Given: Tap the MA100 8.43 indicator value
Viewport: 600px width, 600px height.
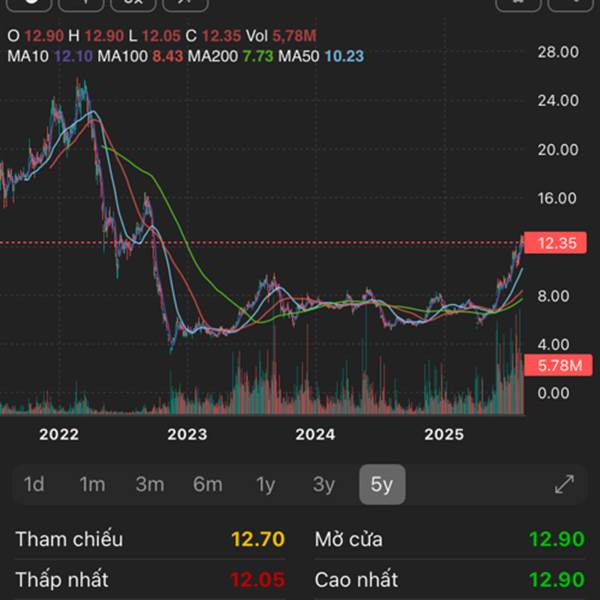Looking at the screenshot, I should pos(140,56).
